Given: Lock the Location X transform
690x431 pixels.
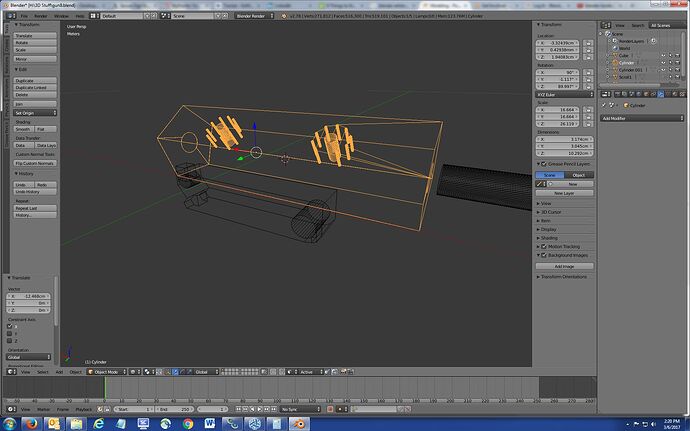Looking at the screenshot, I should pos(587,43).
